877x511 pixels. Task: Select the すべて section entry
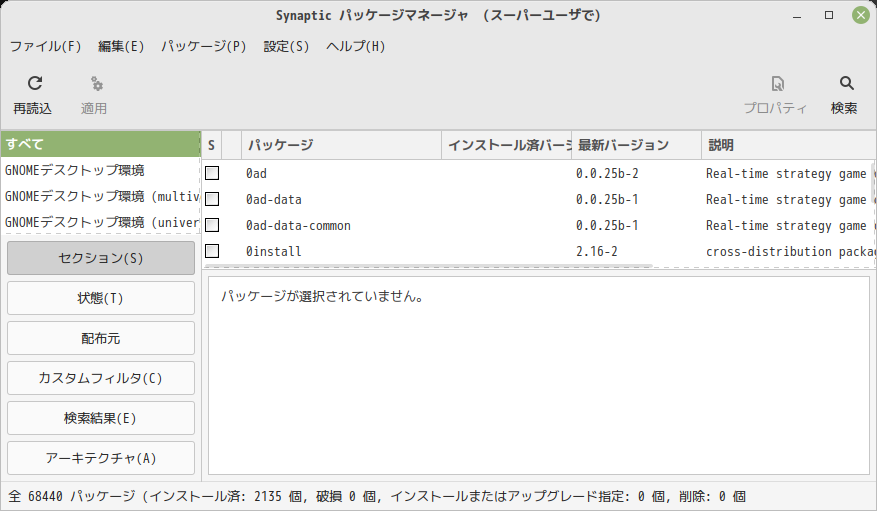point(101,144)
